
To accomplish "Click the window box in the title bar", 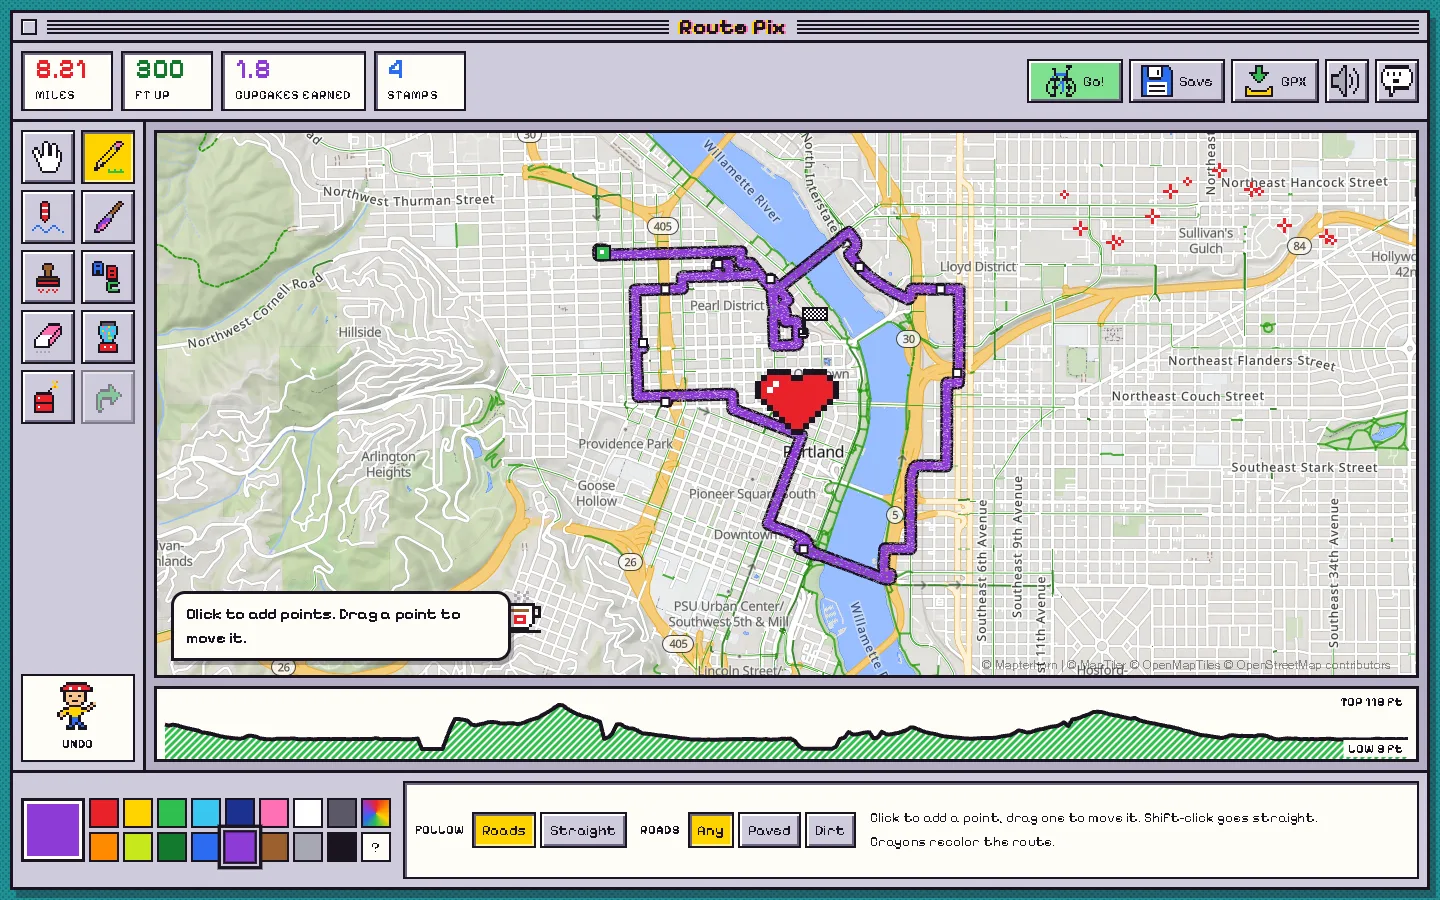I will click(x=29, y=27).
